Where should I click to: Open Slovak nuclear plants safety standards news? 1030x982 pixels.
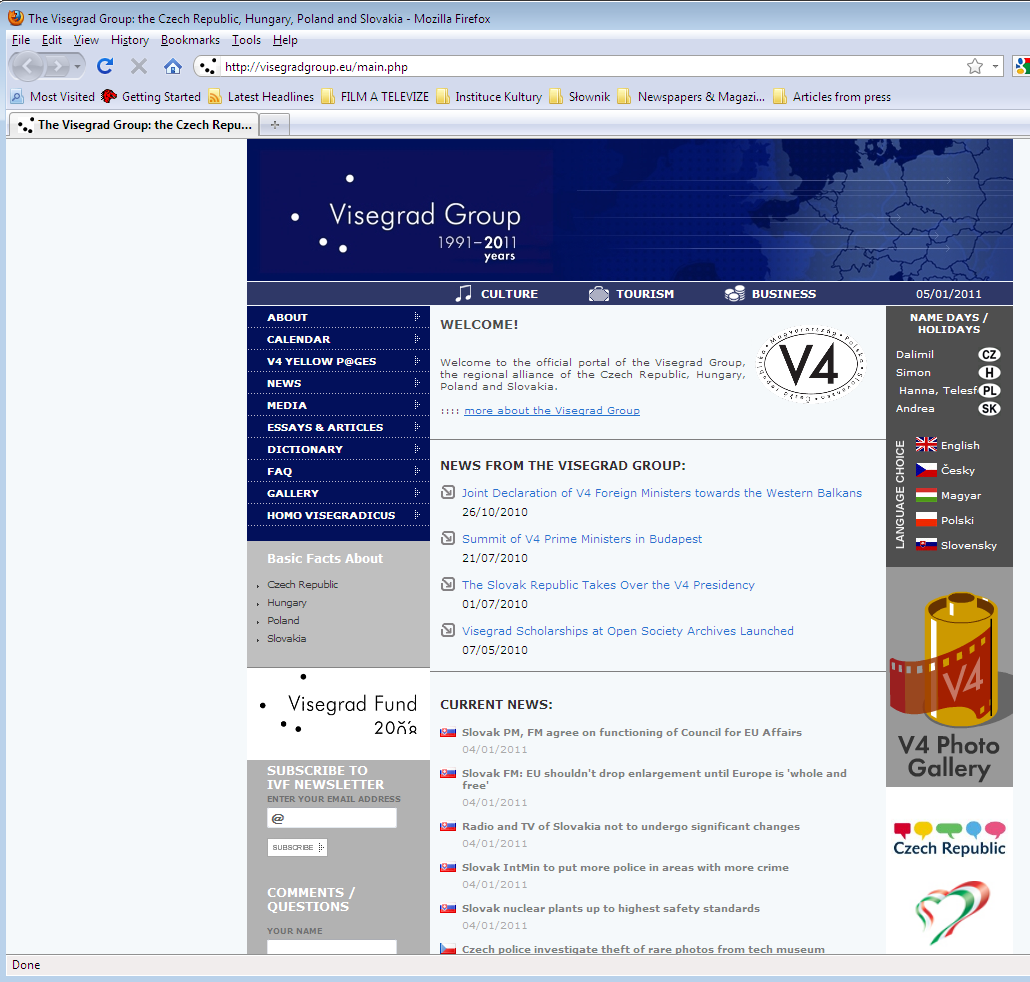pyautogui.click(x=610, y=908)
